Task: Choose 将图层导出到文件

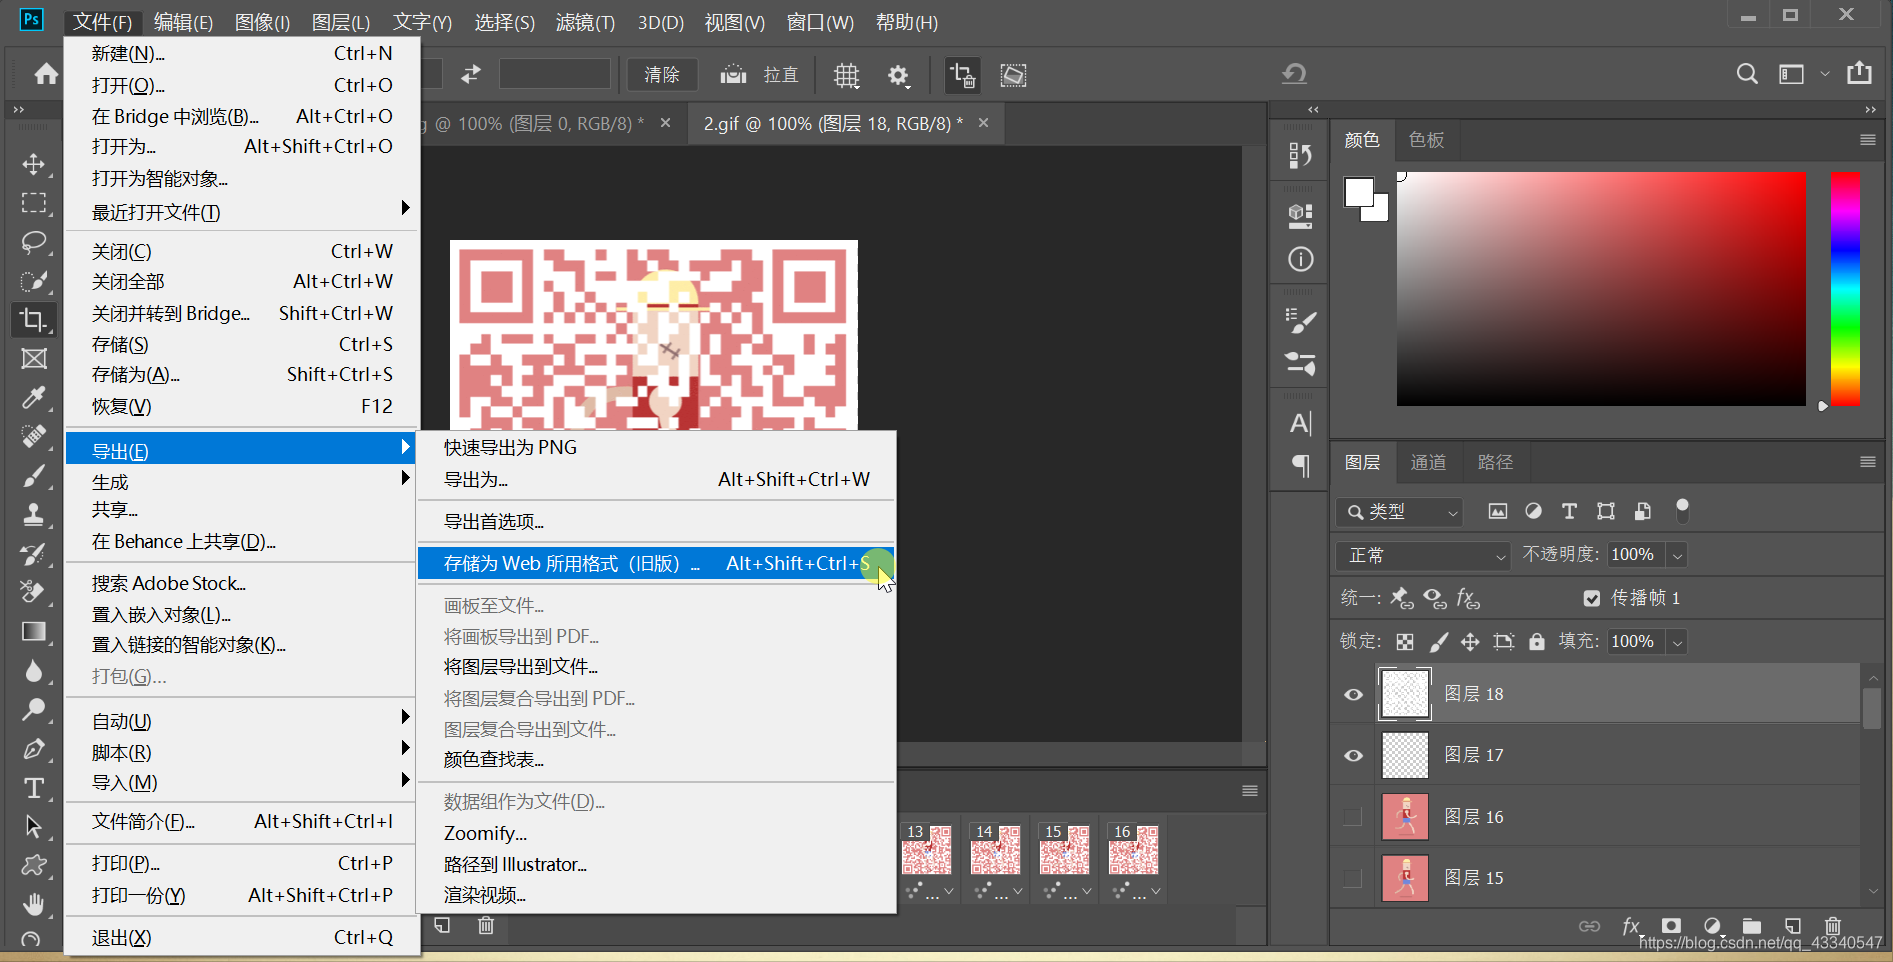Action: coord(656,667)
